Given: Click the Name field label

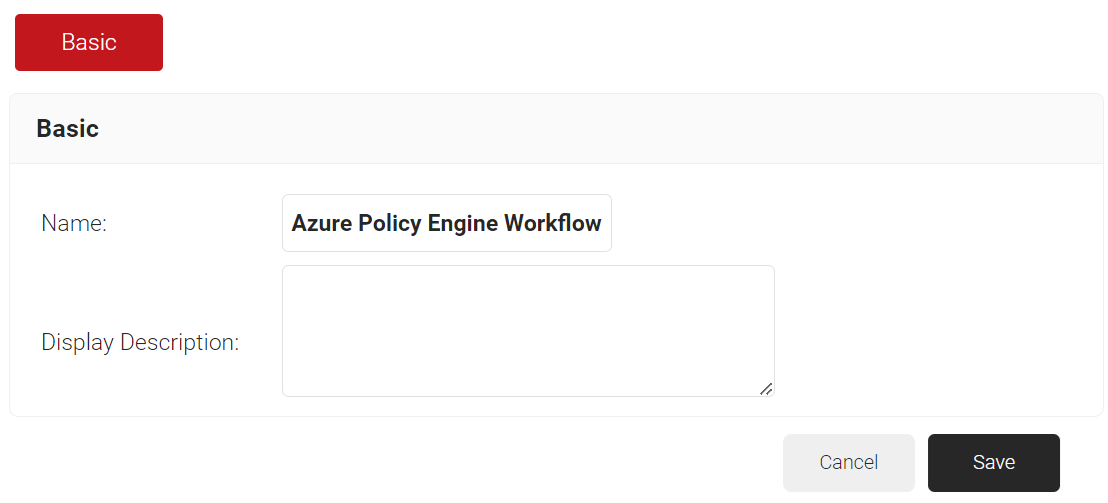Looking at the screenshot, I should [x=74, y=223].
